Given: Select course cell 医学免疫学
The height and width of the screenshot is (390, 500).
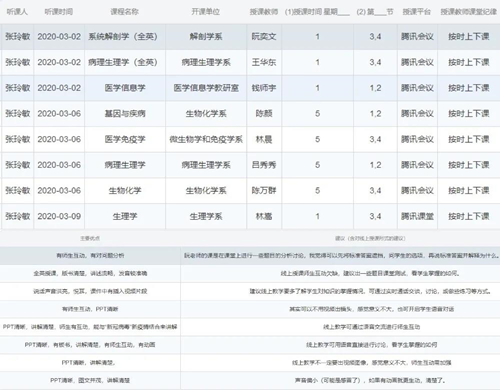Looking at the screenshot, I should click(x=125, y=139).
